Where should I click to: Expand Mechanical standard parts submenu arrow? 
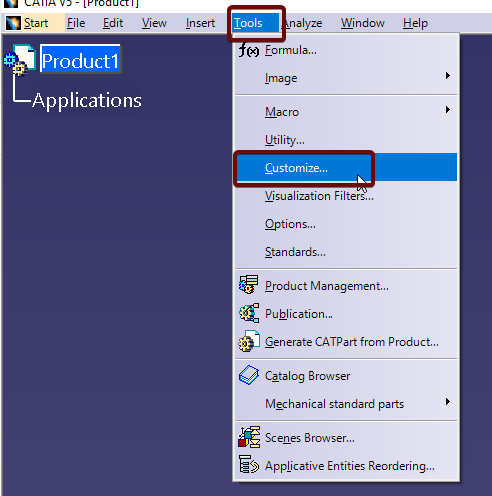pos(448,402)
